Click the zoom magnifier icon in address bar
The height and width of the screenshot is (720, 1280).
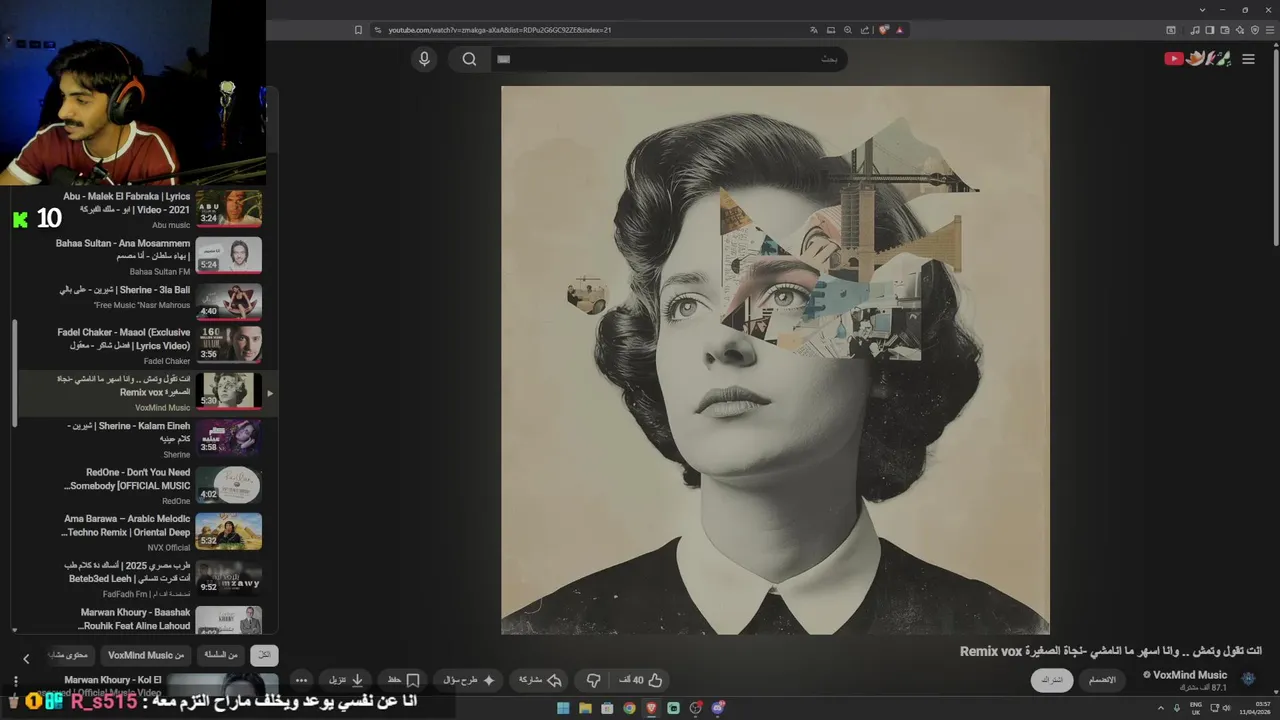[x=848, y=30]
